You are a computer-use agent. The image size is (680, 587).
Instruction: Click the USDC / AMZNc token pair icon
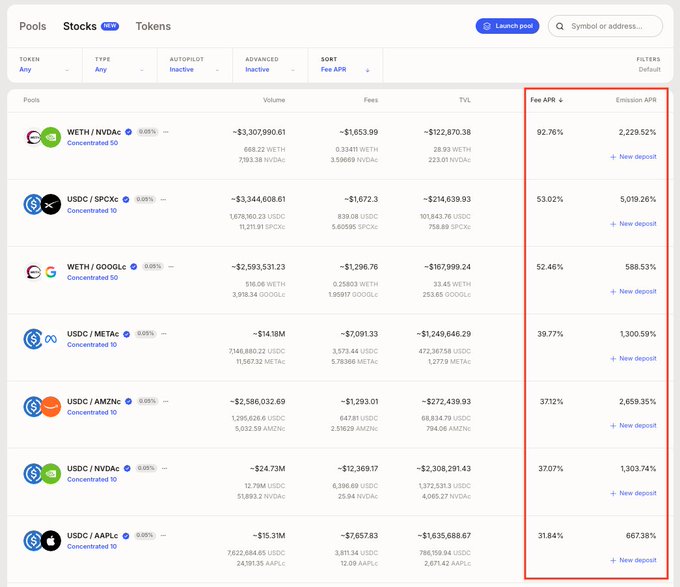[x=42, y=407]
